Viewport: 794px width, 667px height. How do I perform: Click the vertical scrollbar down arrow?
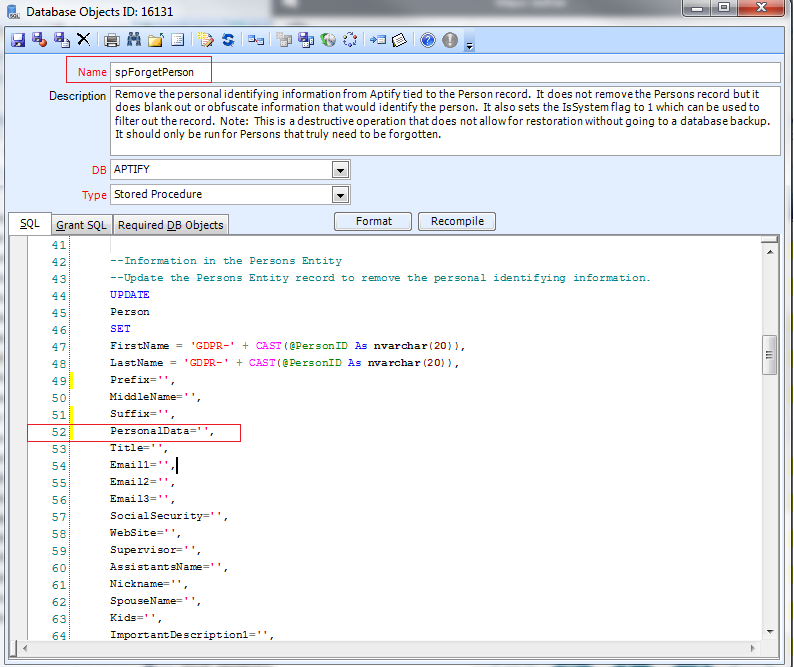(770, 632)
